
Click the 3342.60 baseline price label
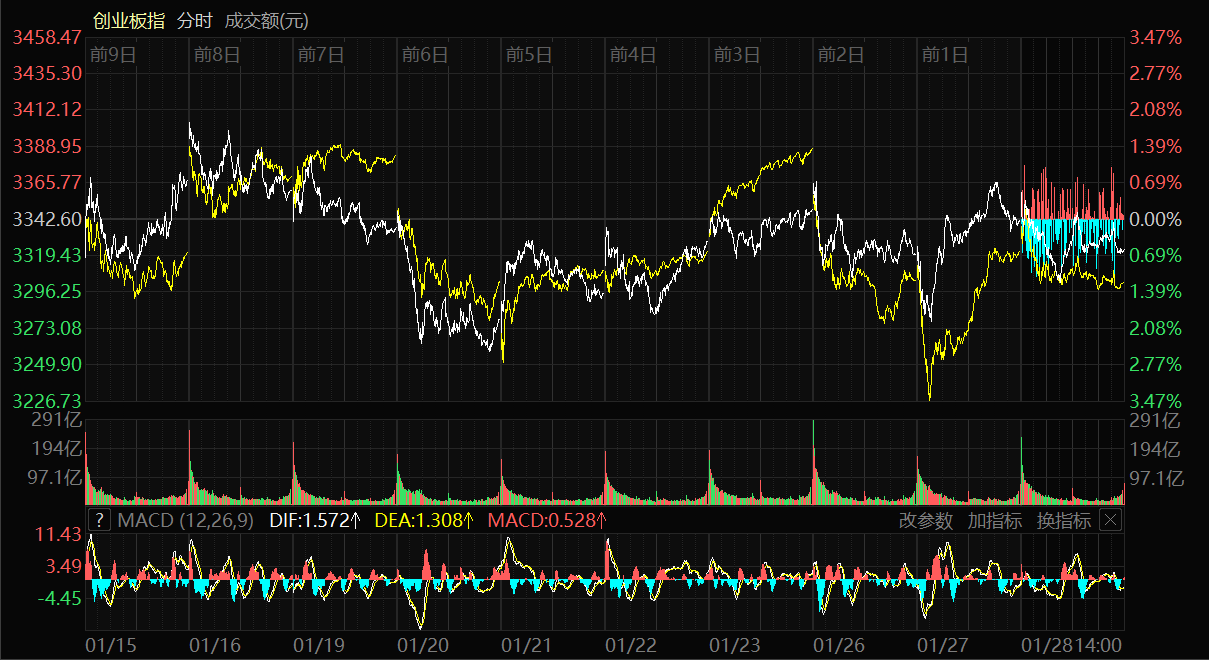[x=47, y=219]
